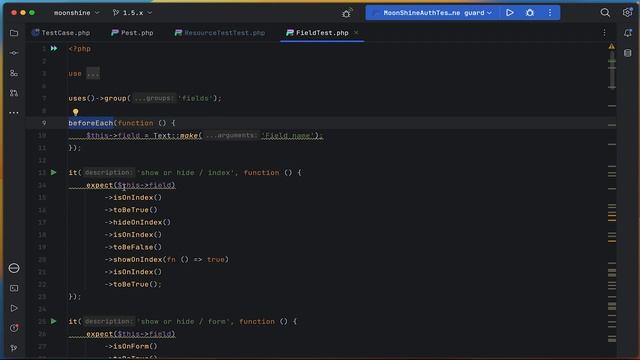The image size is (640, 360).
Task: Open the Commit tool window
Action: [14, 53]
